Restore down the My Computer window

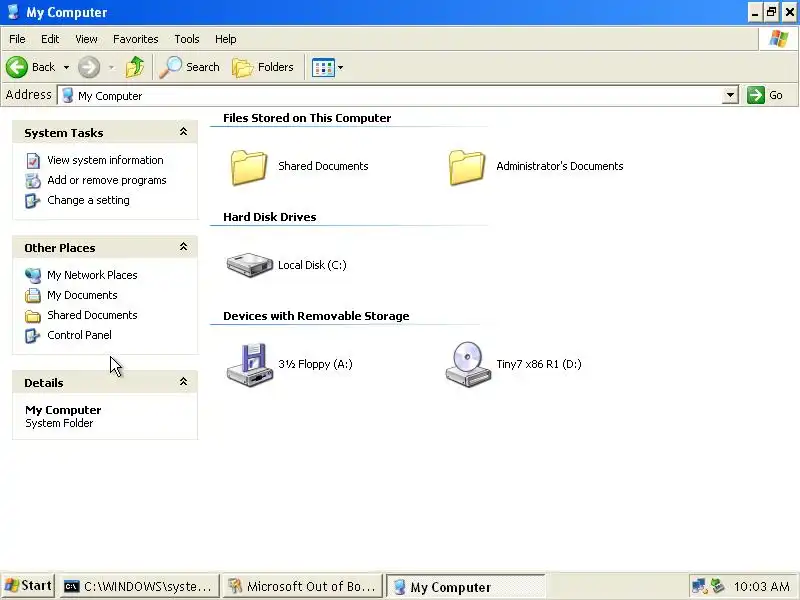click(x=771, y=12)
